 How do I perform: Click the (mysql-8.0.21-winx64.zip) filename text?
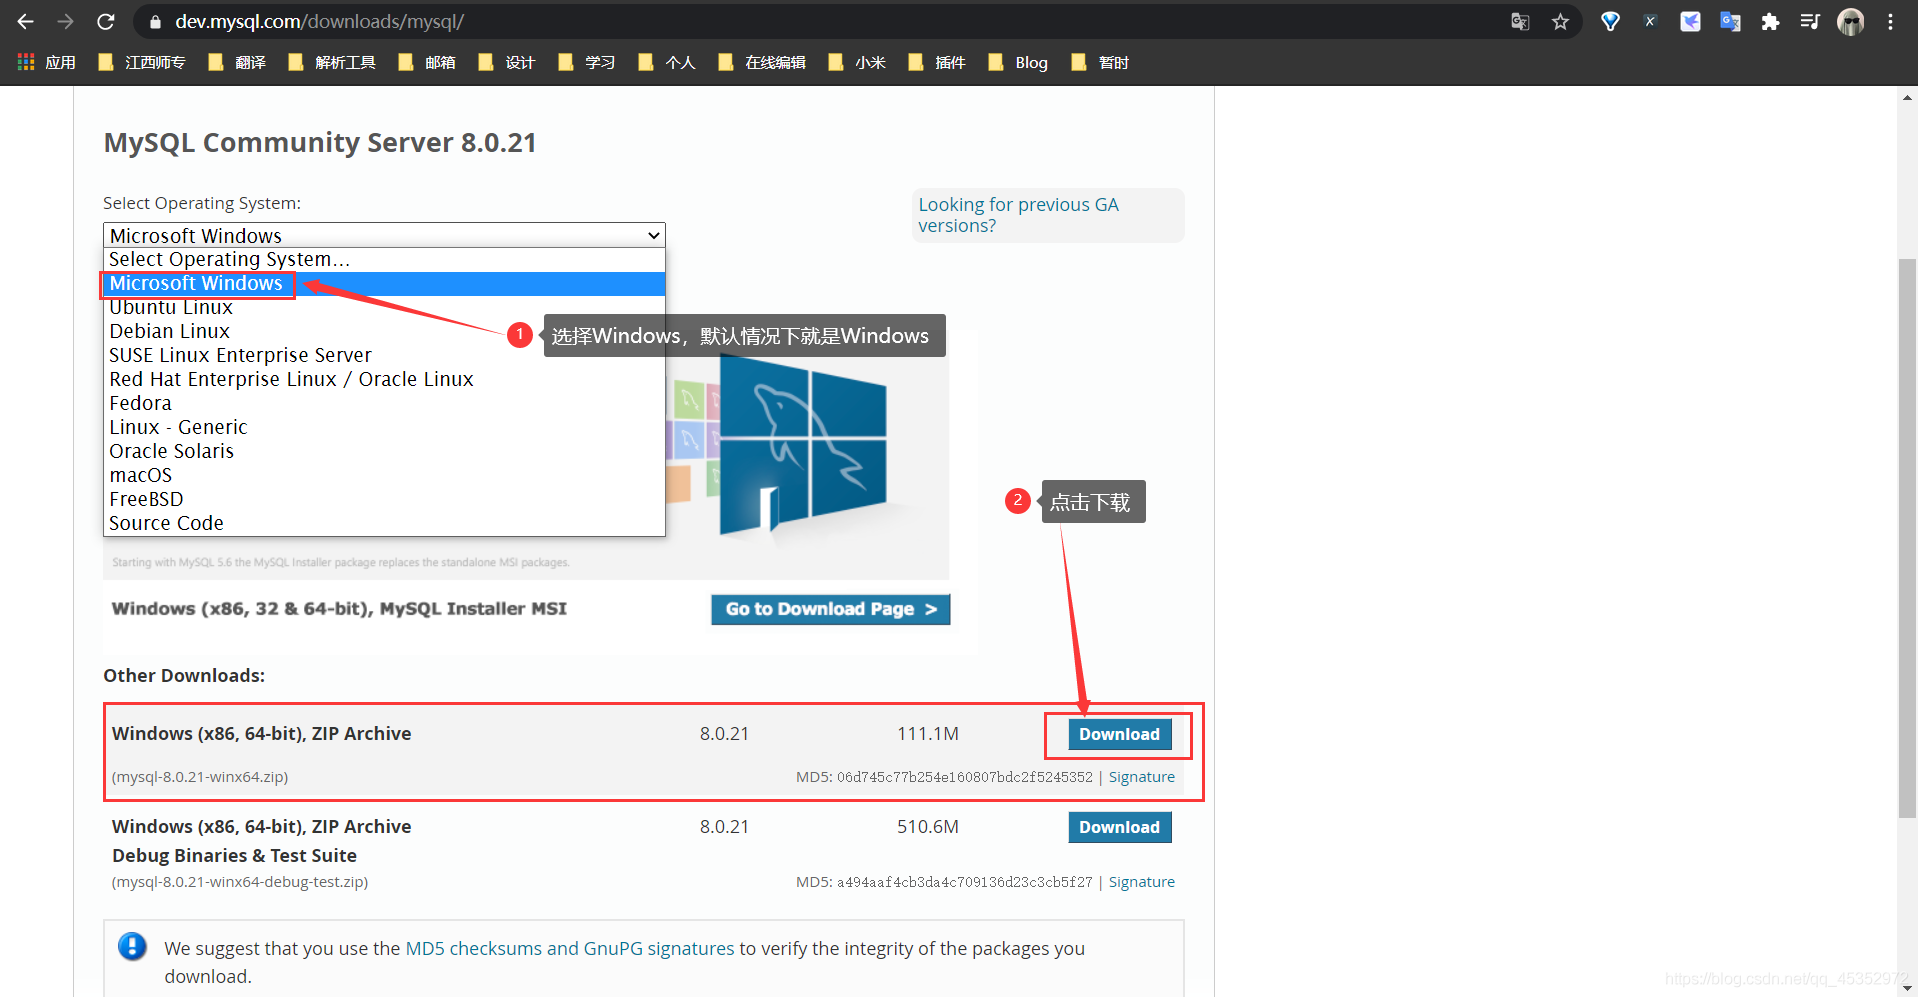(200, 777)
